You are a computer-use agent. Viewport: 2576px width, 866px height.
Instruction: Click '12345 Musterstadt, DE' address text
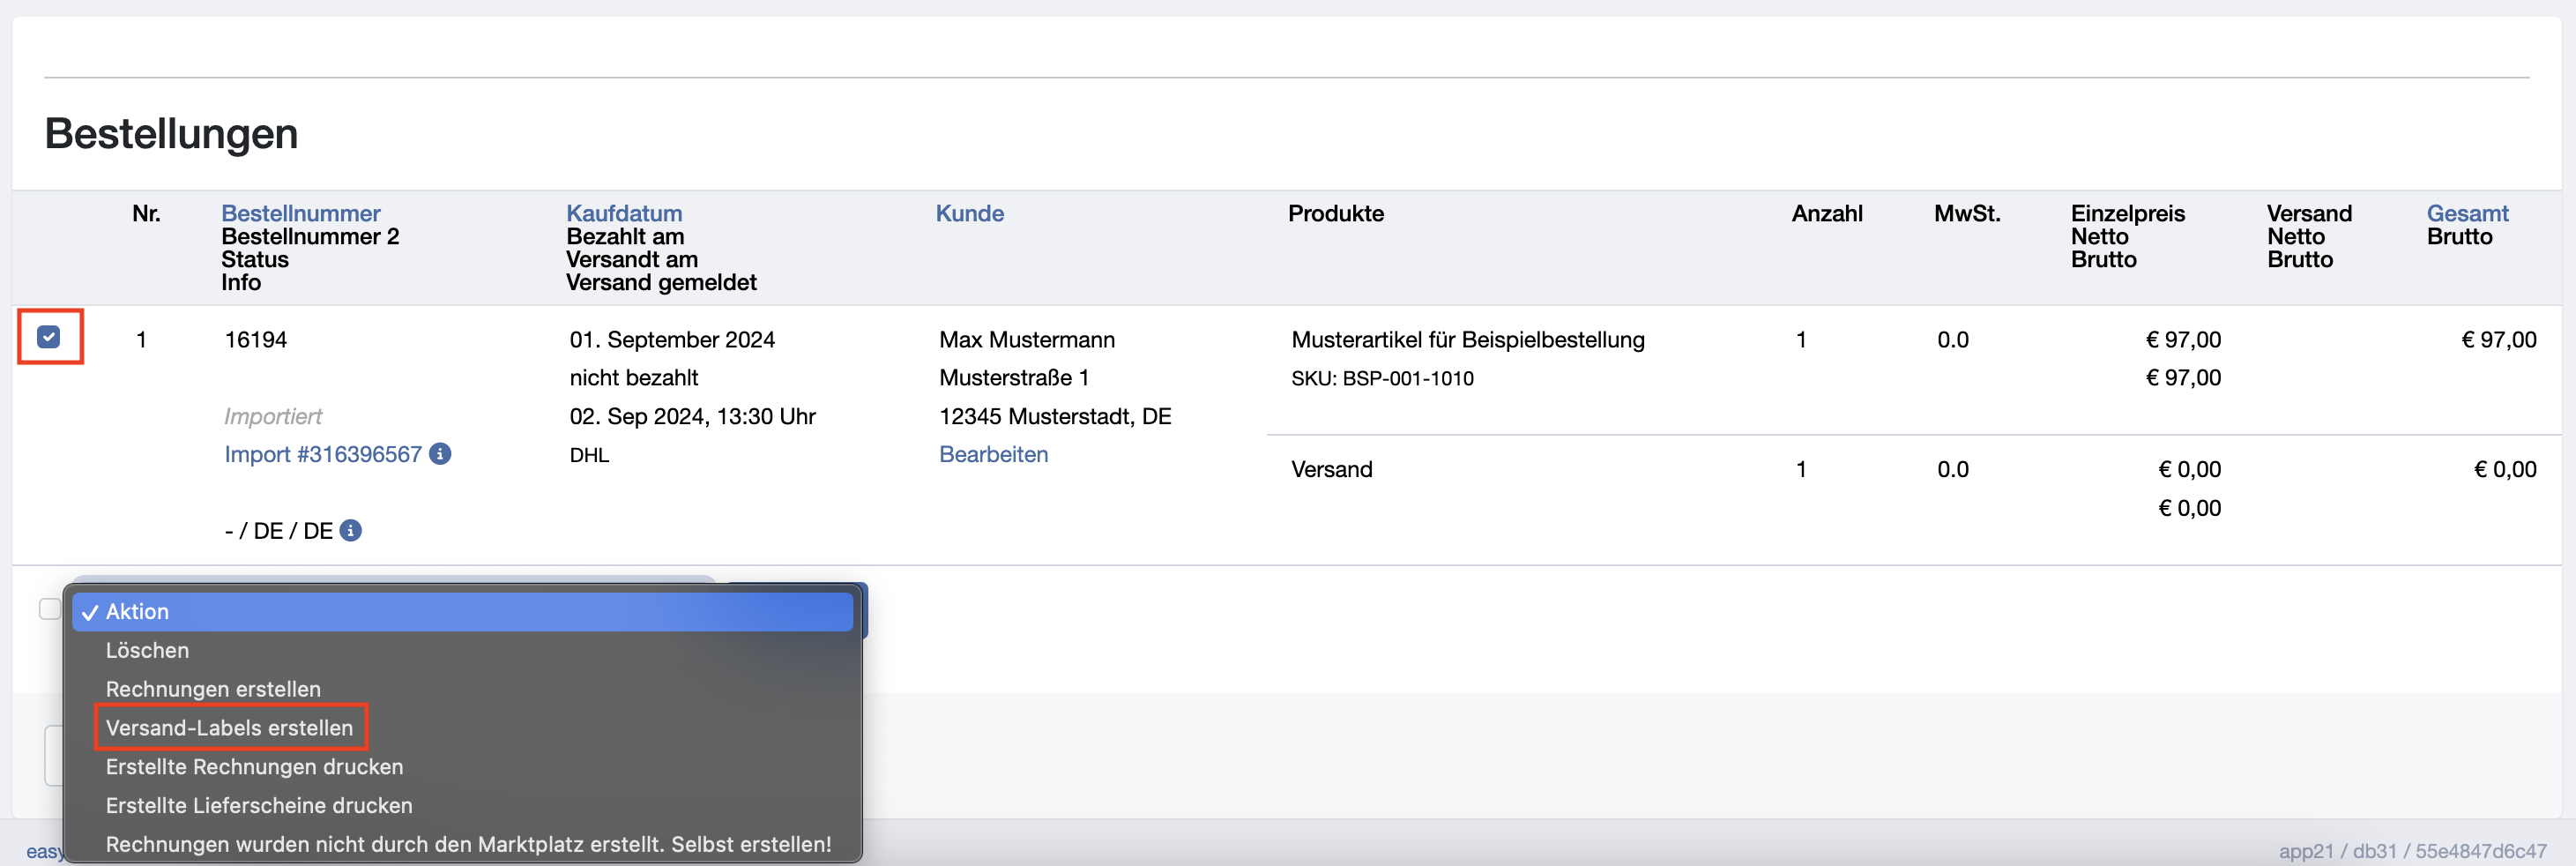click(1055, 416)
